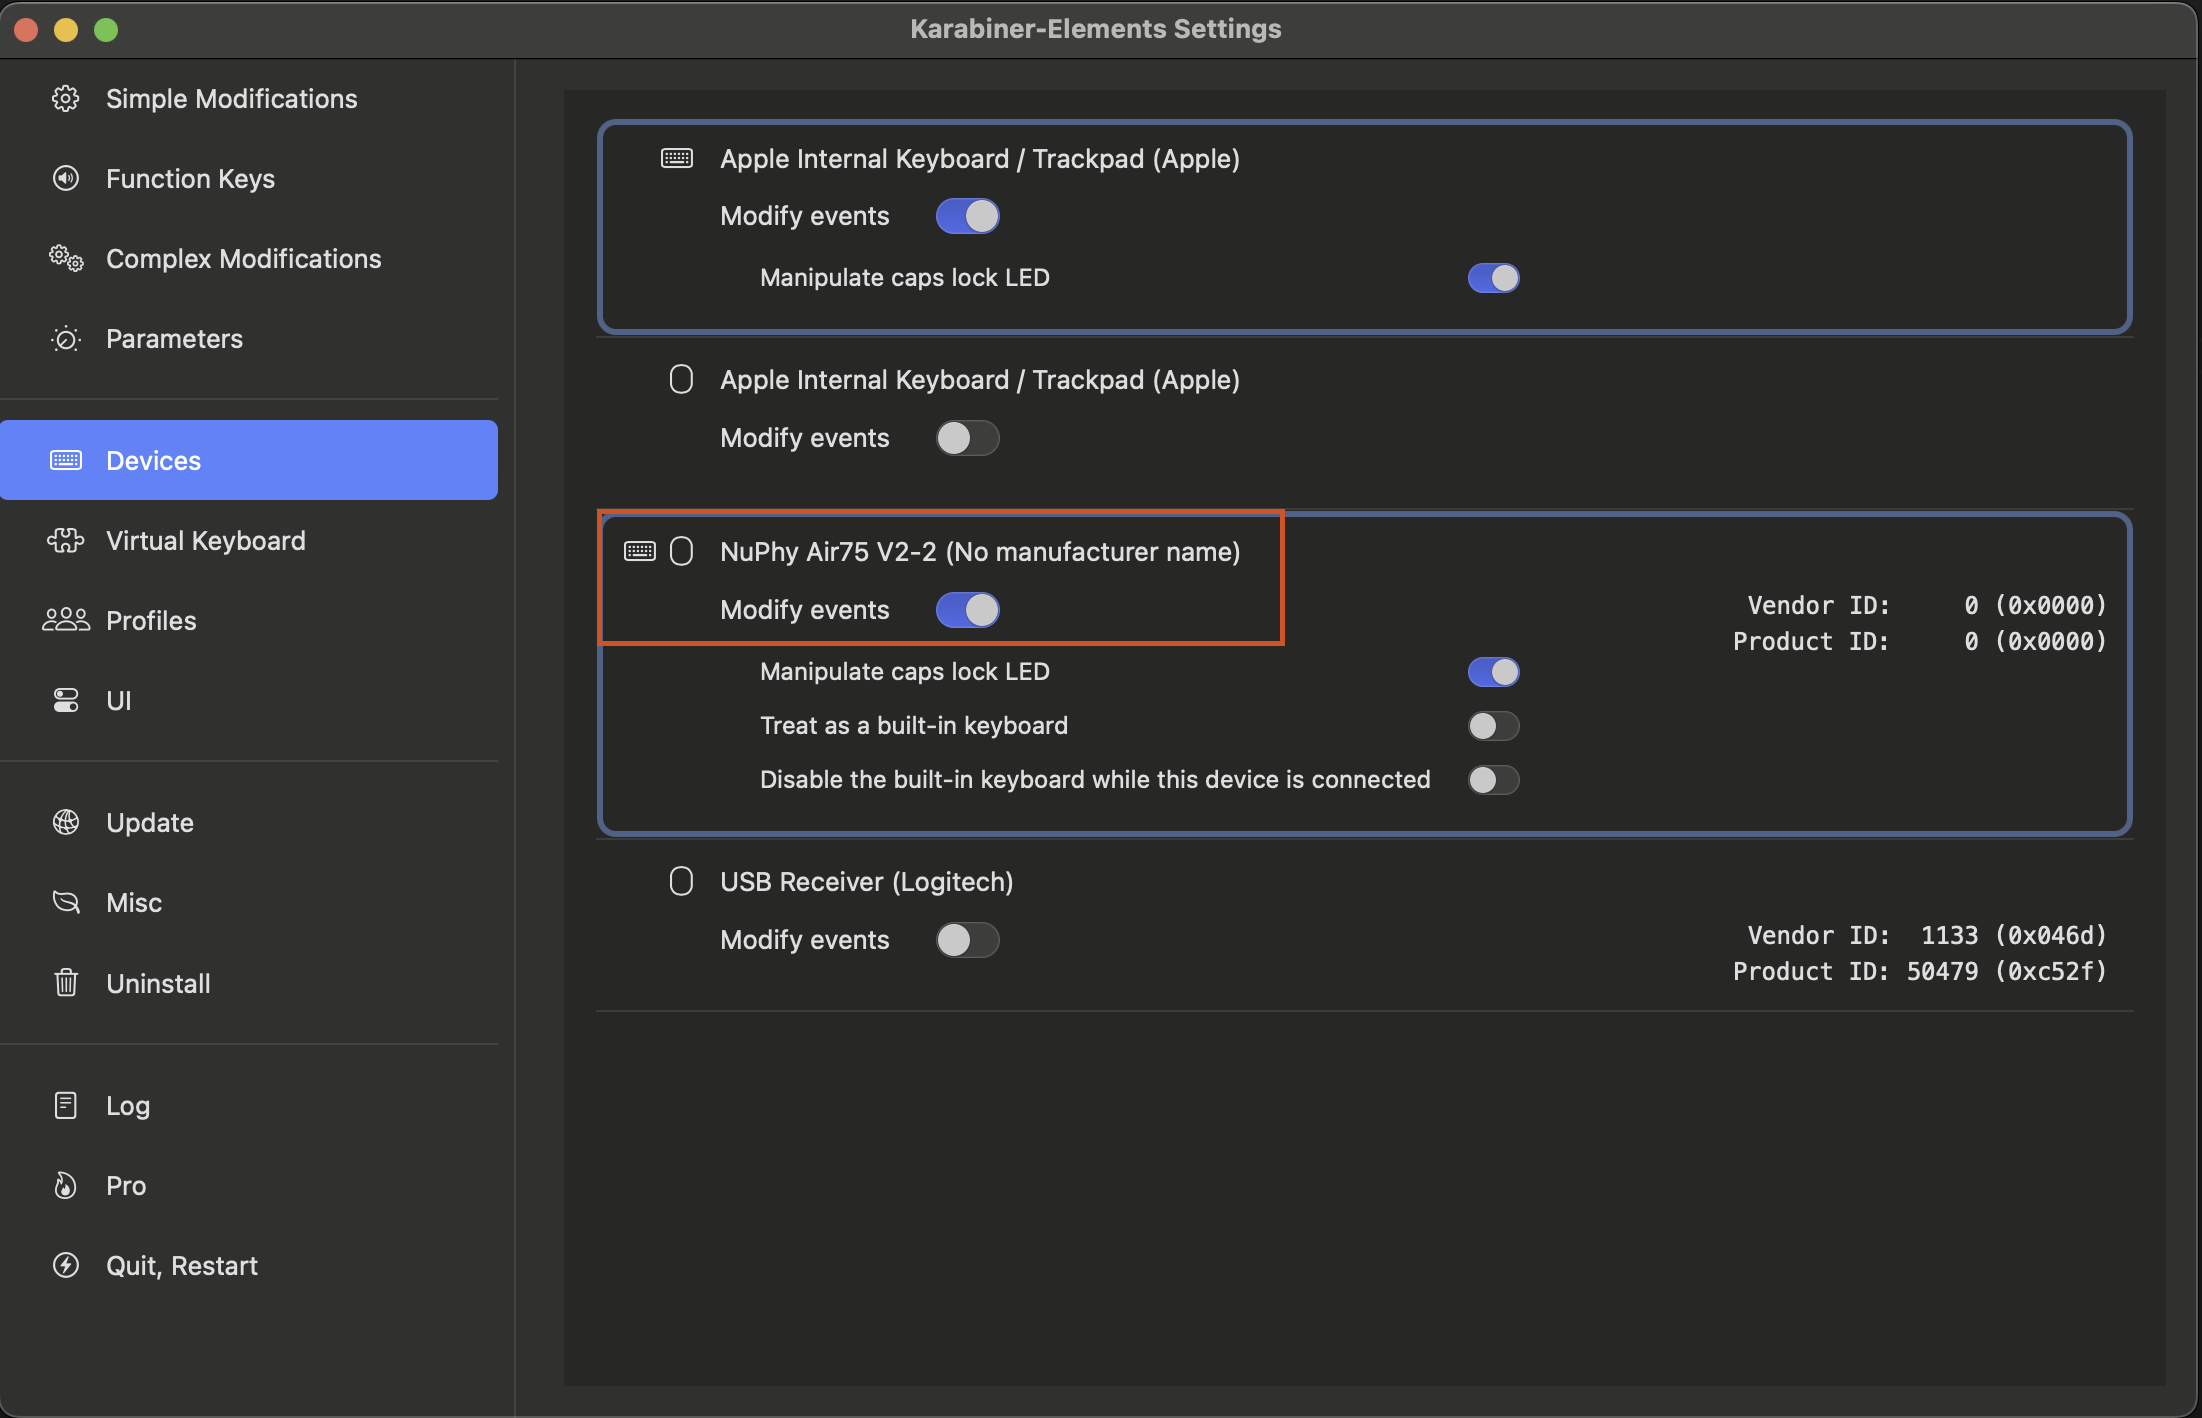The image size is (2202, 1418).
Task: Click the Simple Modifications gear icon
Action: pyautogui.click(x=66, y=98)
